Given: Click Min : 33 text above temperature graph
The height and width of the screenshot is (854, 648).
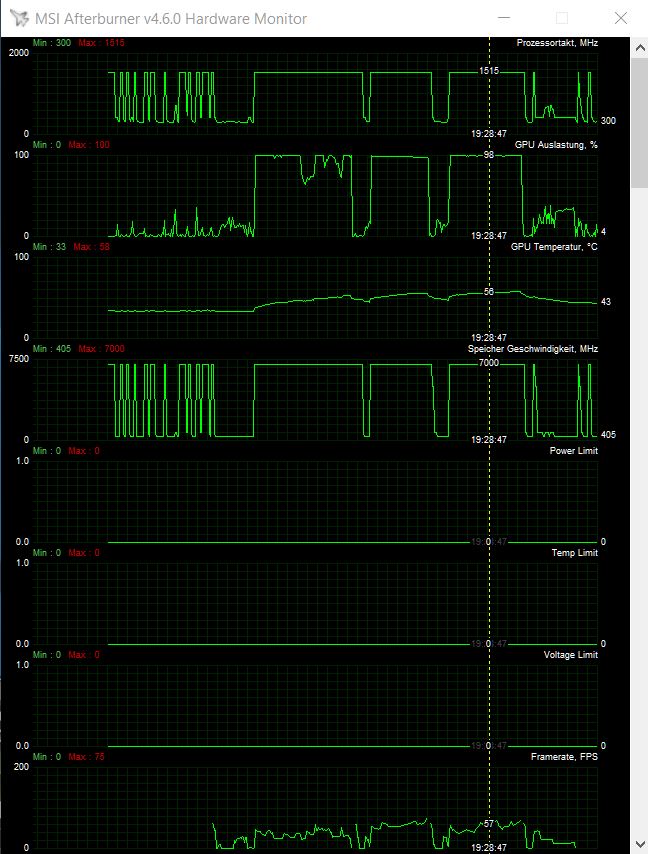Looking at the screenshot, I should (x=49, y=247).
